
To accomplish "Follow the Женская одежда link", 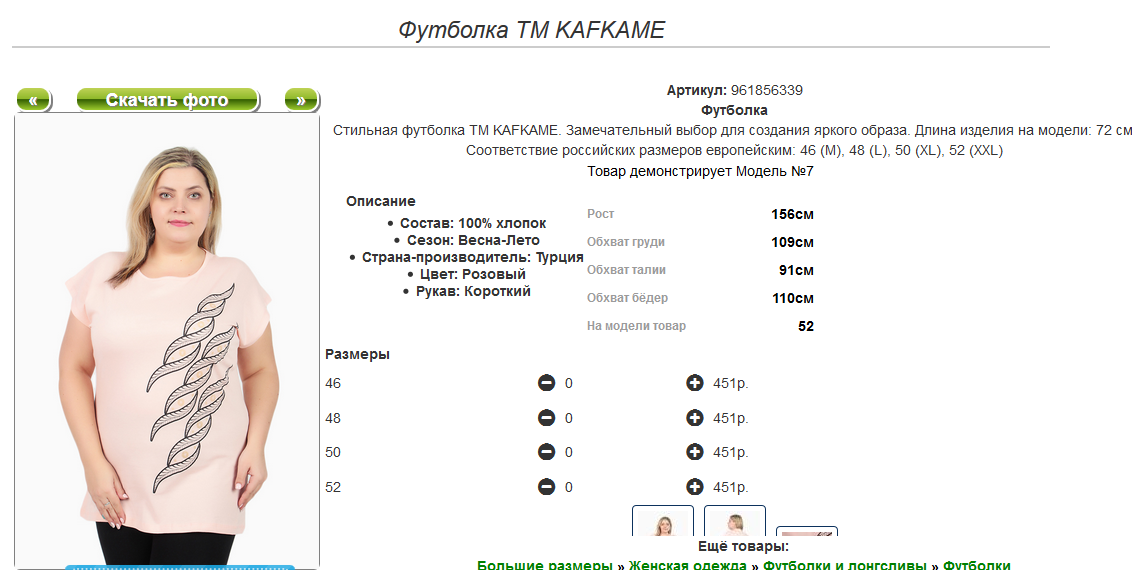I will (x=687, y=565).
